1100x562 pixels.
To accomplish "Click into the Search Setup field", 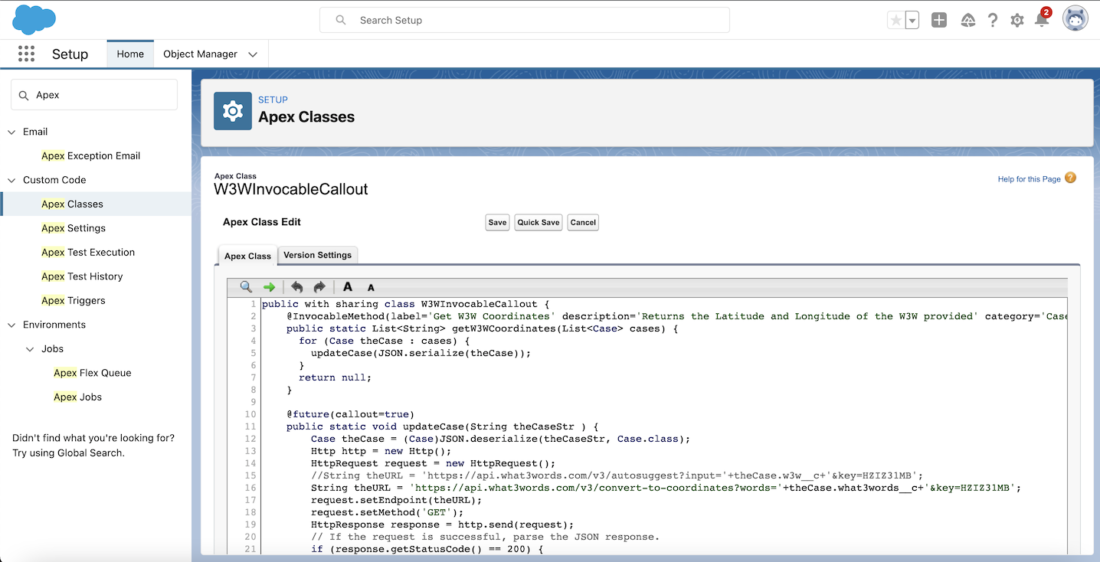I will click(x=524, y=20).
